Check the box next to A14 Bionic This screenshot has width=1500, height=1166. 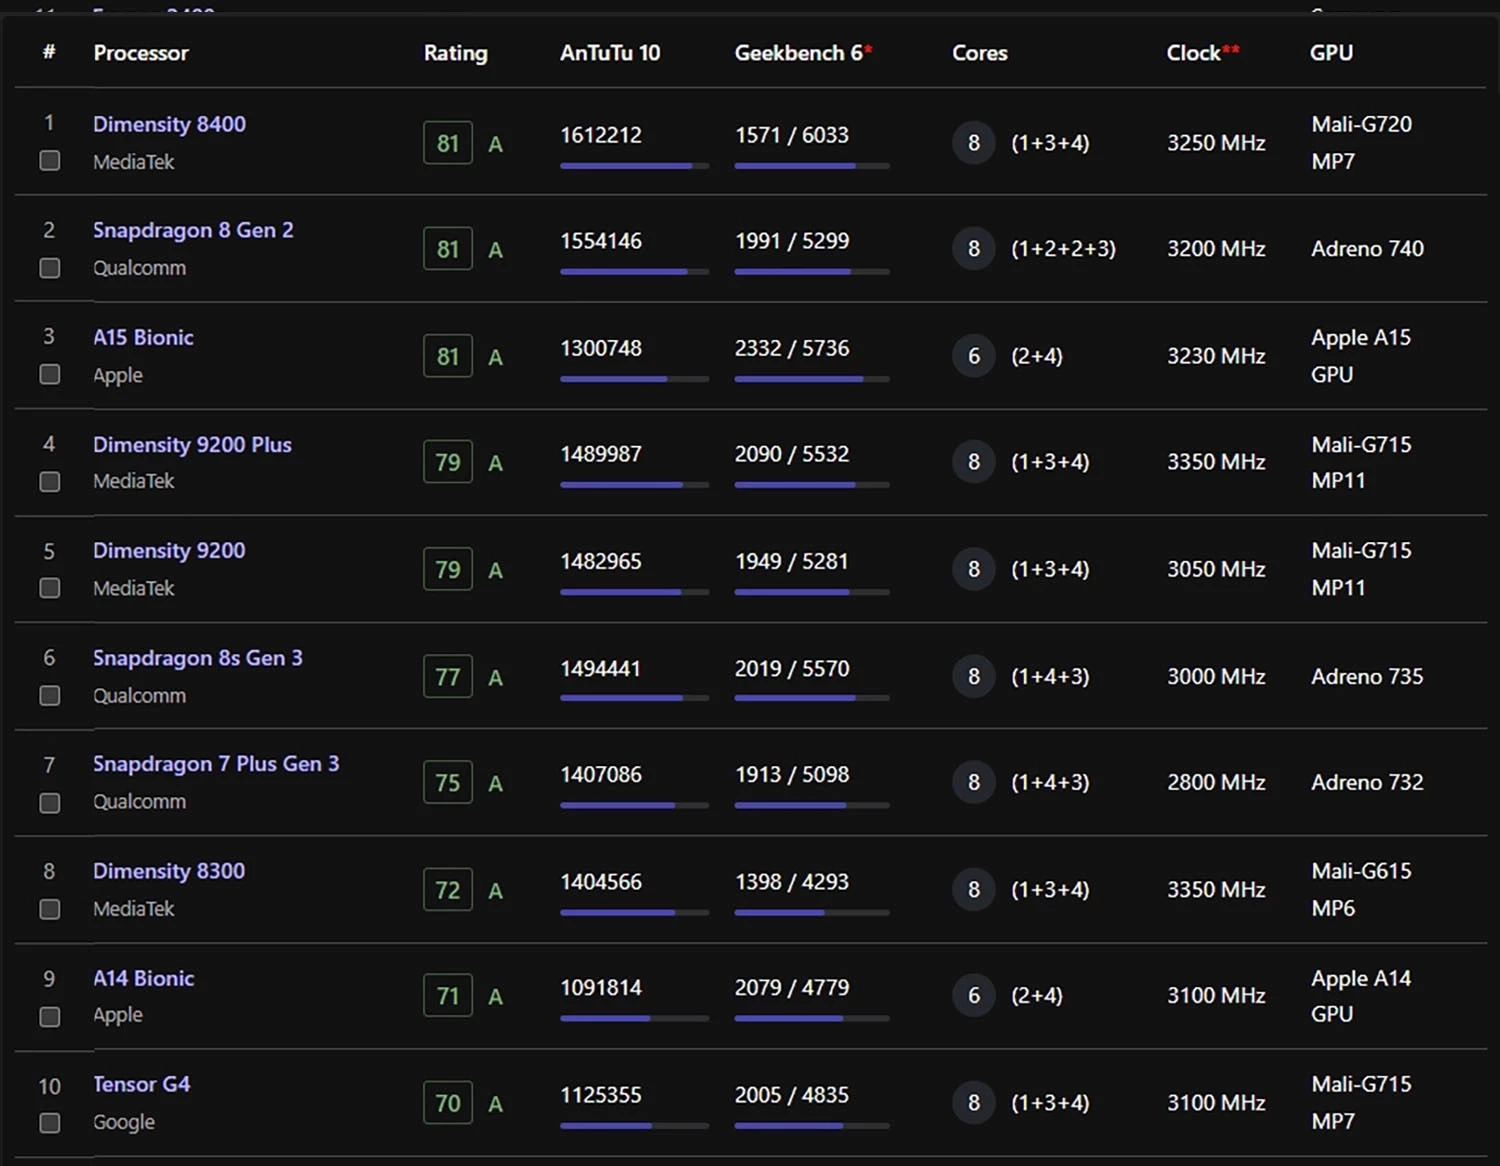[49, 1017]
